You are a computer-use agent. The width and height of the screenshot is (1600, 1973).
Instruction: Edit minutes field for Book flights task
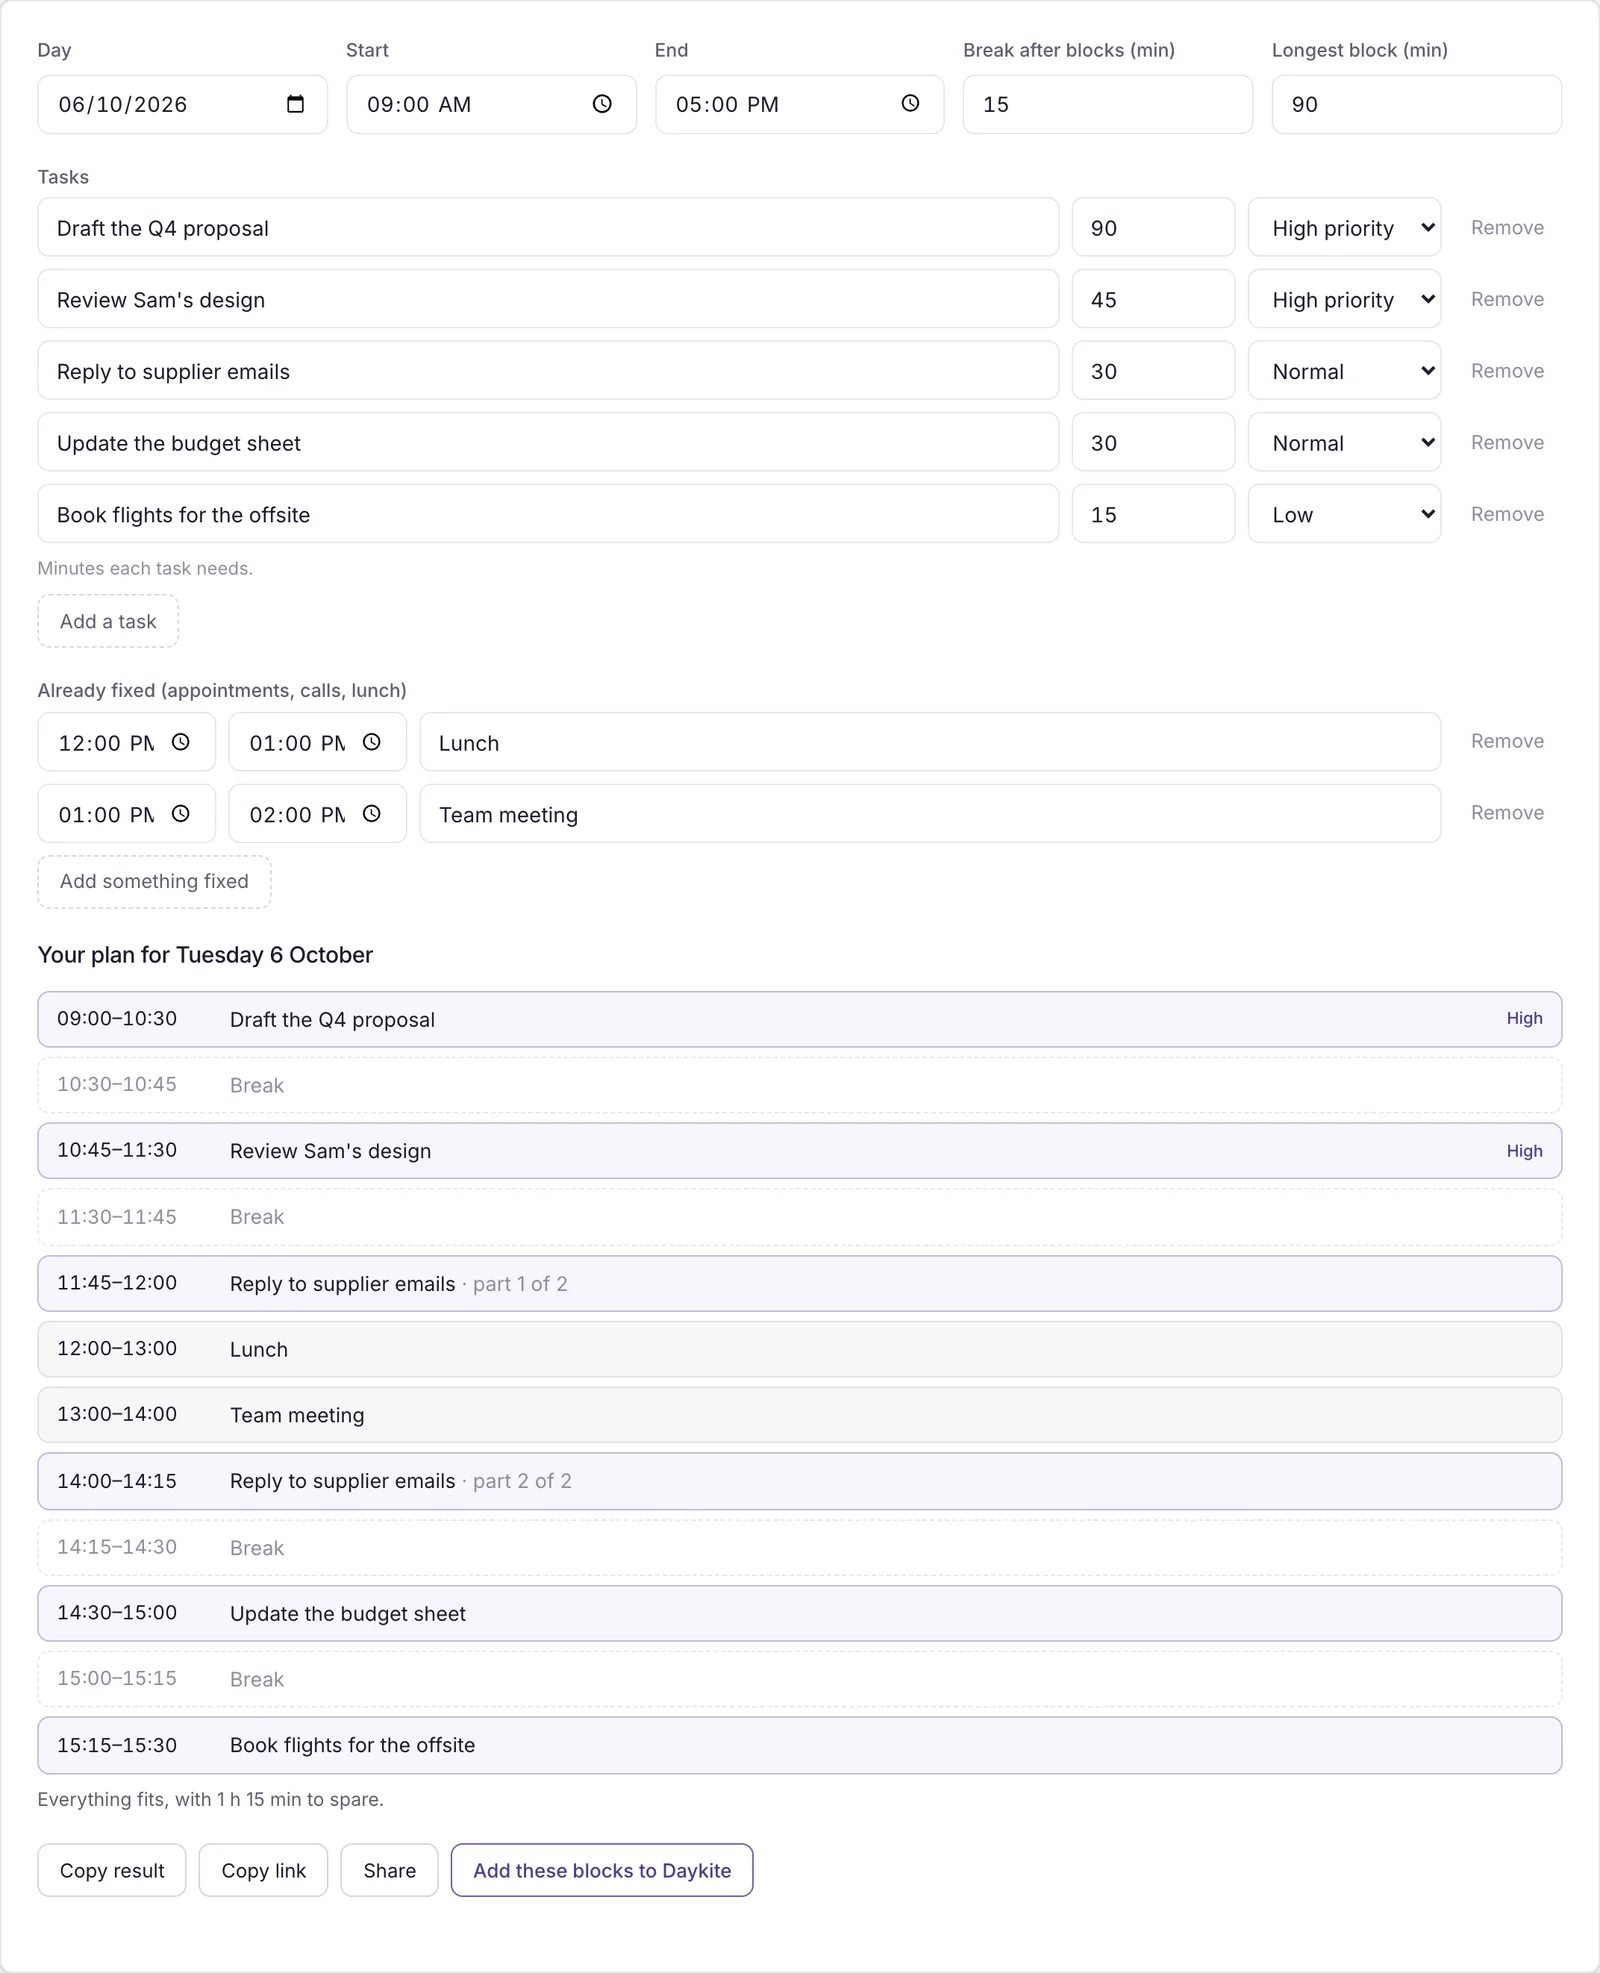[x=1153, y=514]
